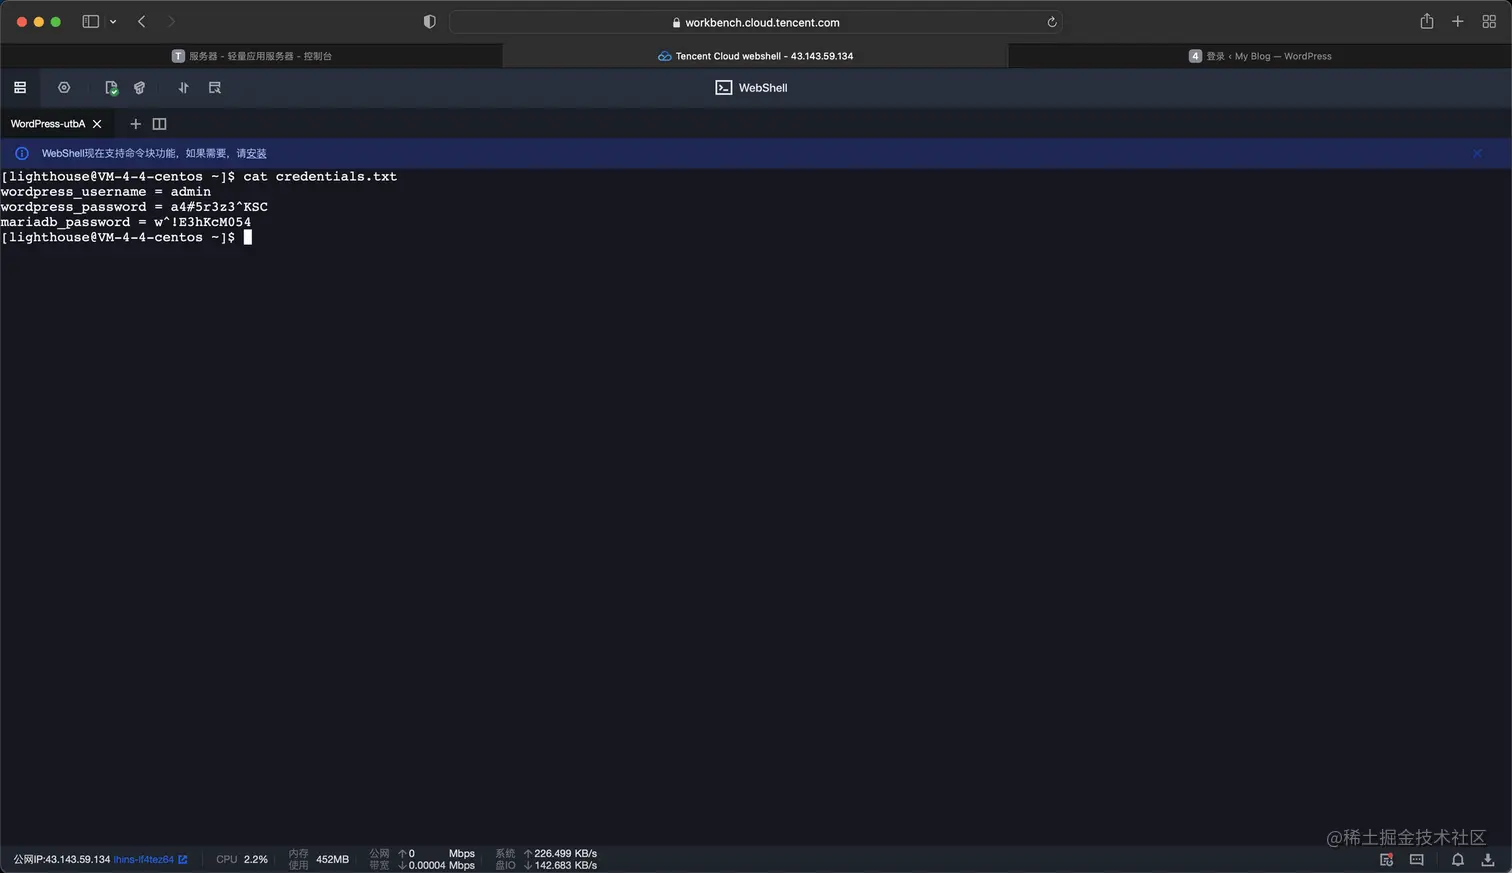
Task: Click the 452MB memory usage value
Action: tap(332, 859)
